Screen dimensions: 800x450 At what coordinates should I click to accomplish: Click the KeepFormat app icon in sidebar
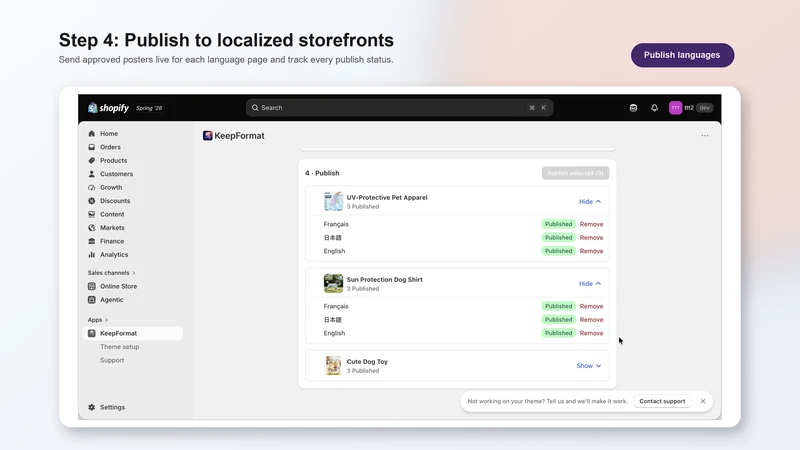92,333
